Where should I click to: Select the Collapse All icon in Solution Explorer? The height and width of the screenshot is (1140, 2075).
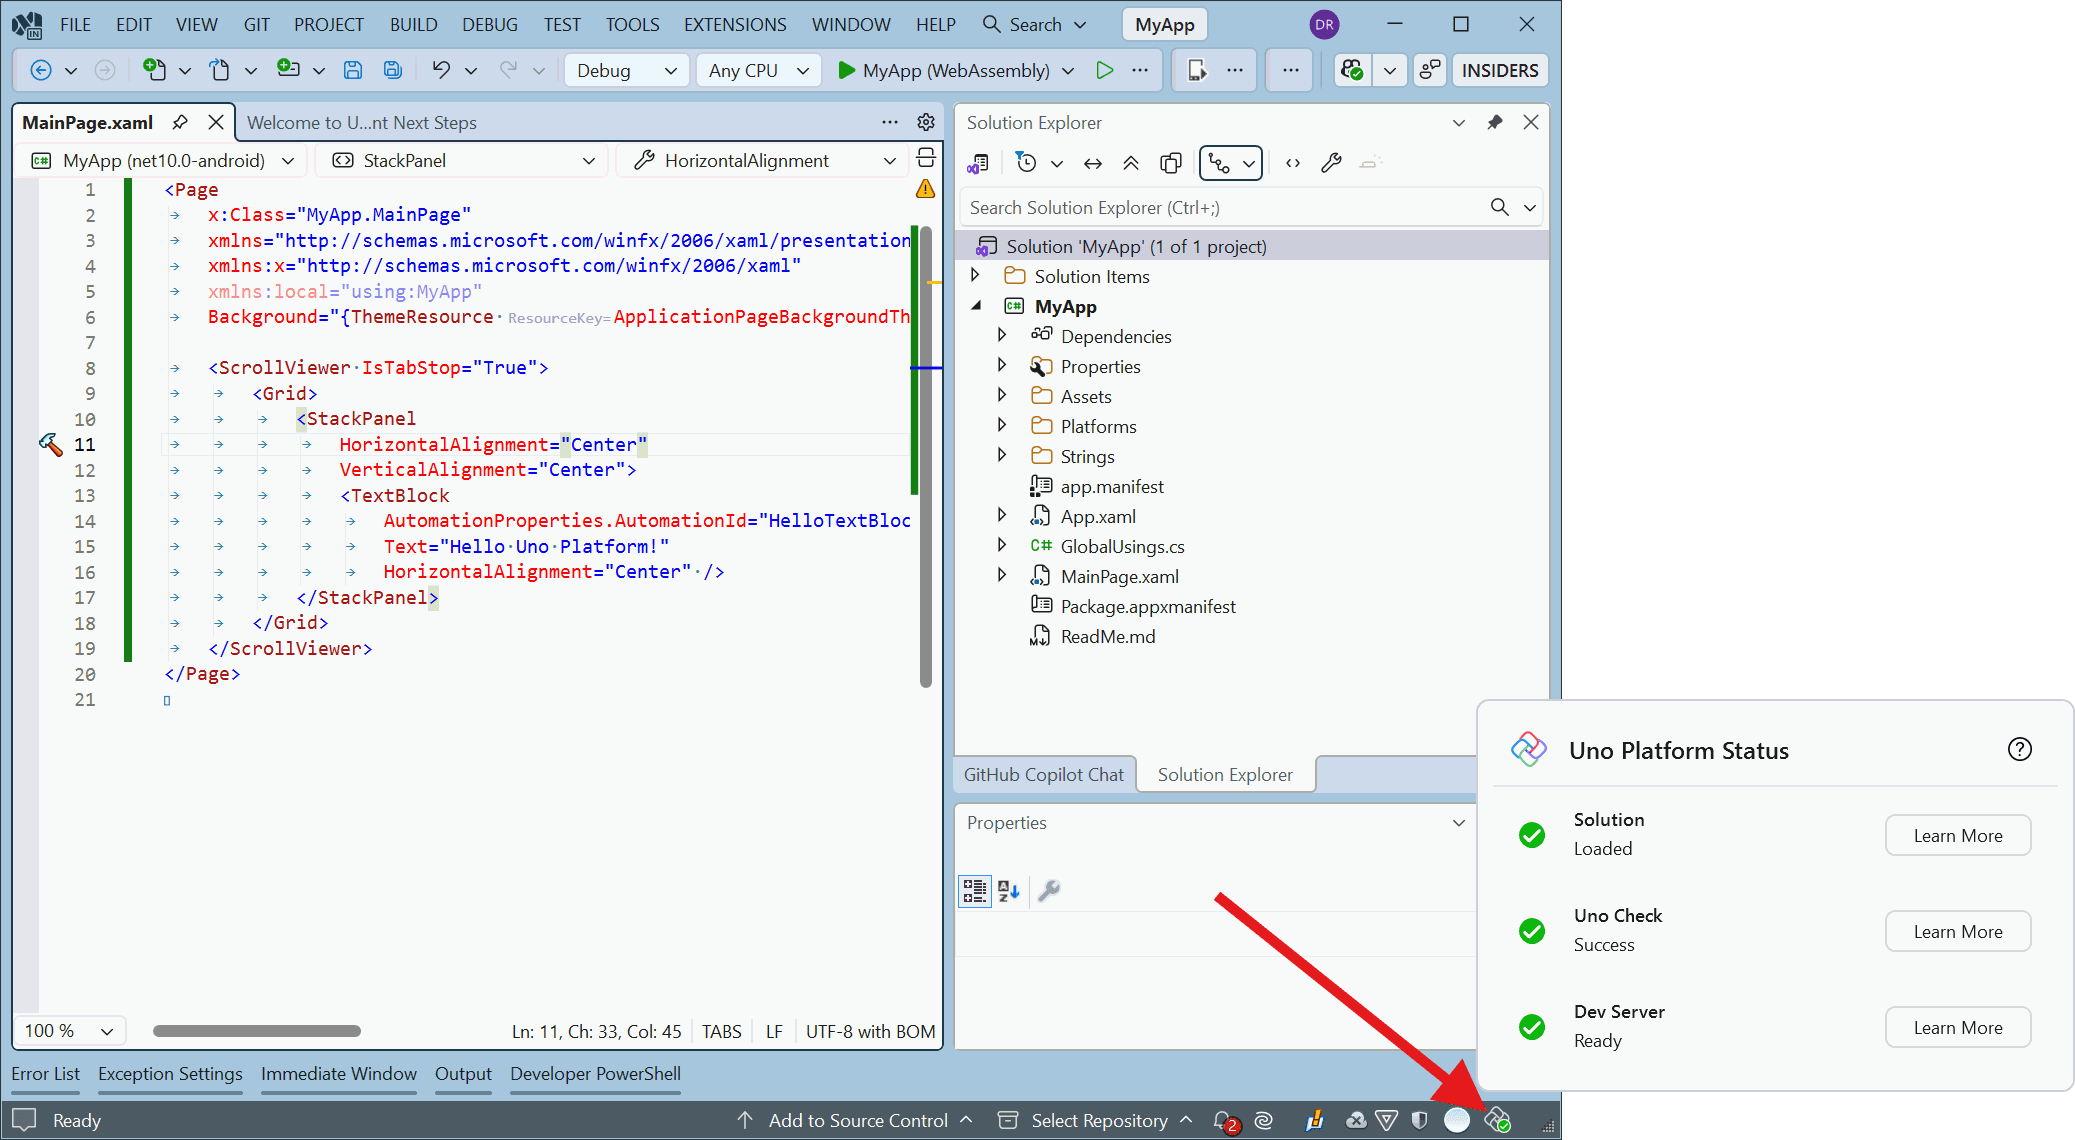[1131, 162]
